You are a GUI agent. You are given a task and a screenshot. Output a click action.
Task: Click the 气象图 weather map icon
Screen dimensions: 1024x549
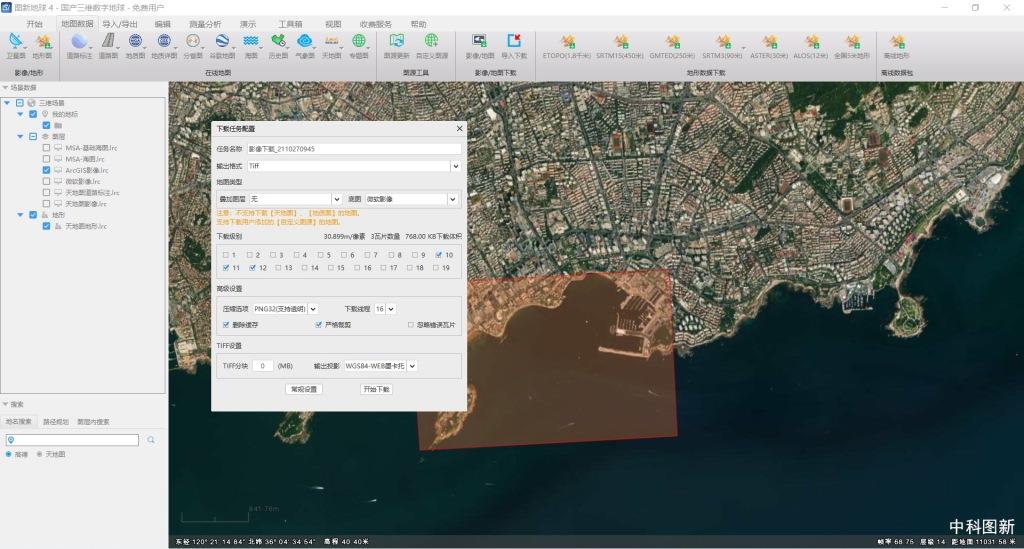305,42
